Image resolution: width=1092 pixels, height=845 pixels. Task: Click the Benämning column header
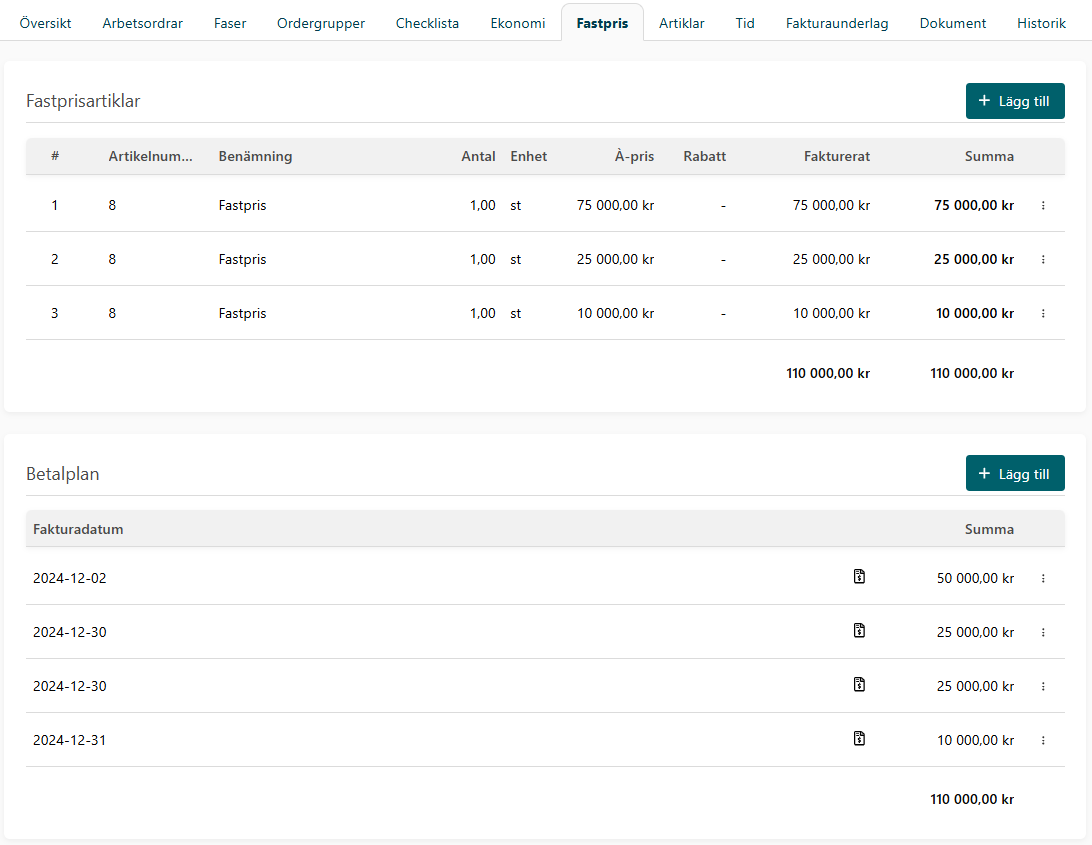255,156
